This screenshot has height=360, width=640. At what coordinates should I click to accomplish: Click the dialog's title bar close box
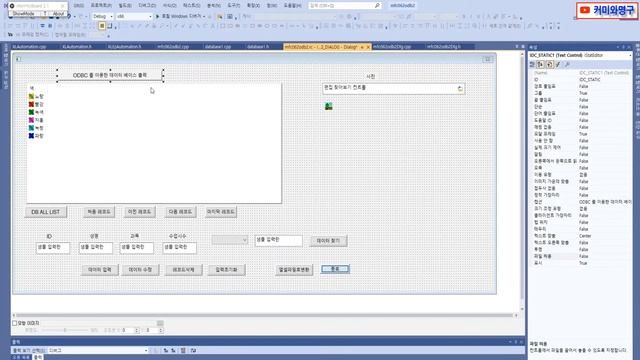pos(487,59)
